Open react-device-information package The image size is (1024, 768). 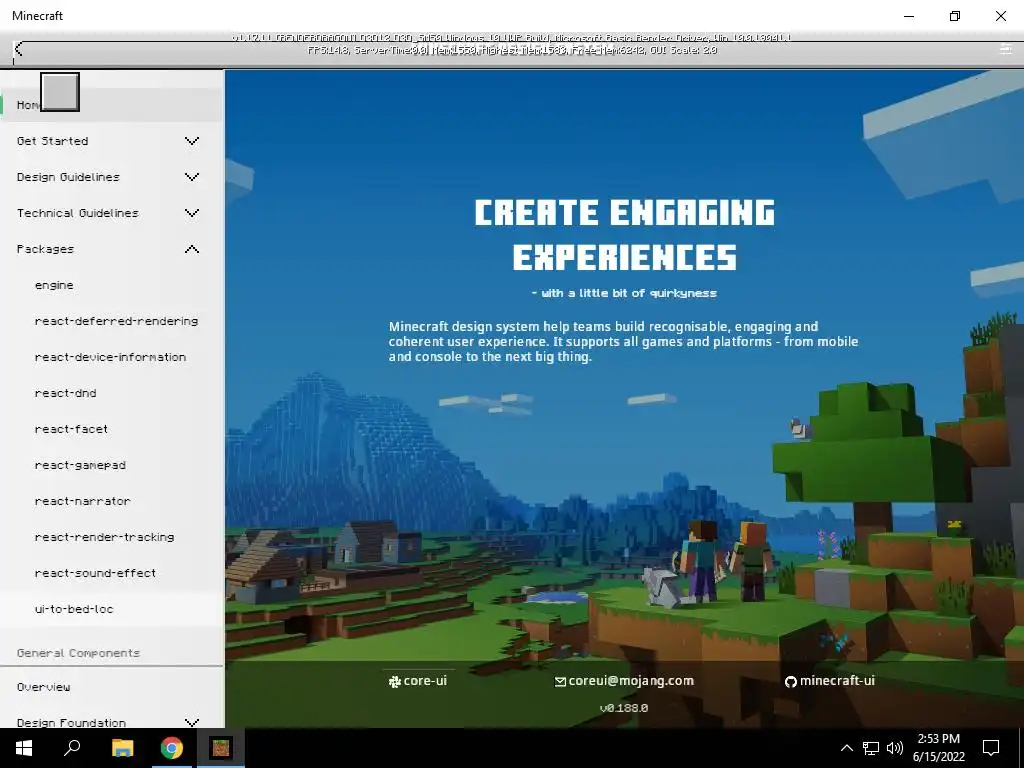tap(110, 357)
